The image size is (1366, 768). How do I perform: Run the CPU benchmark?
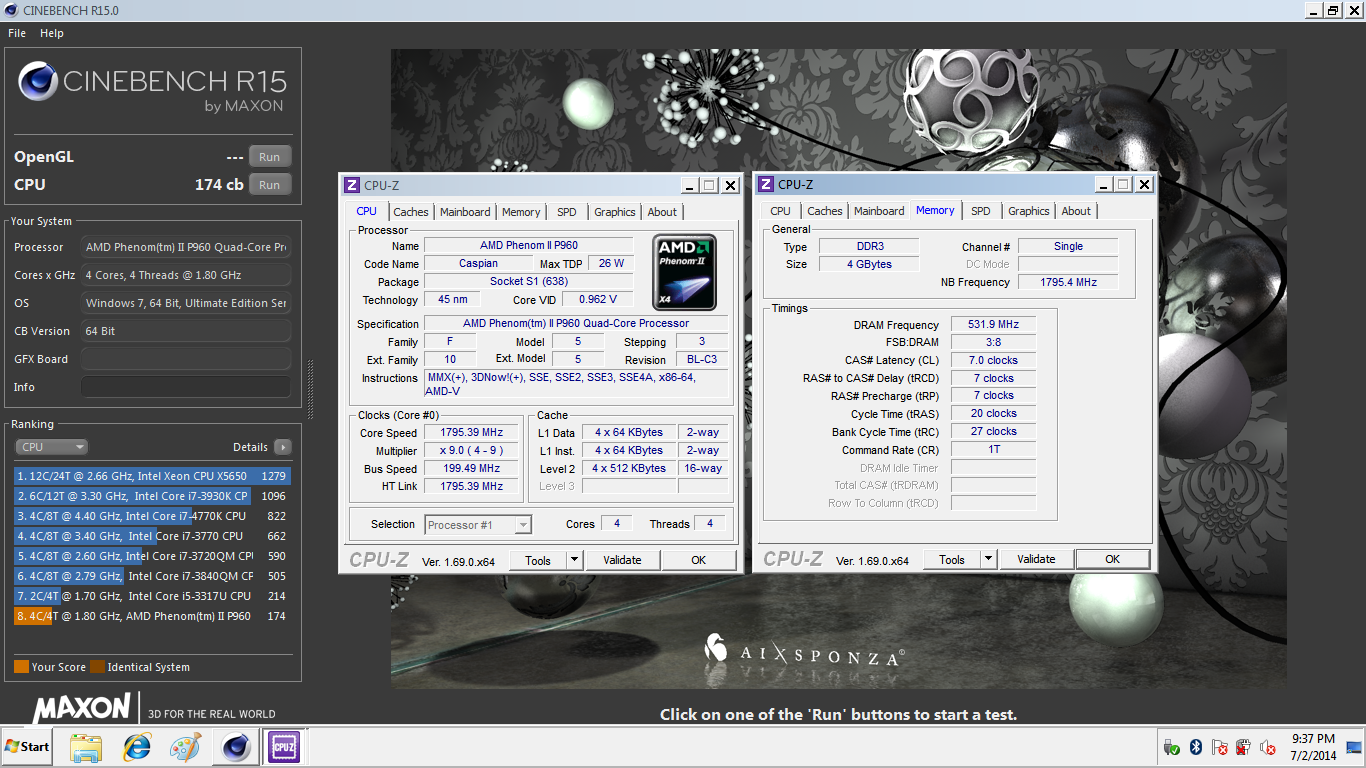tap(270, 185)
